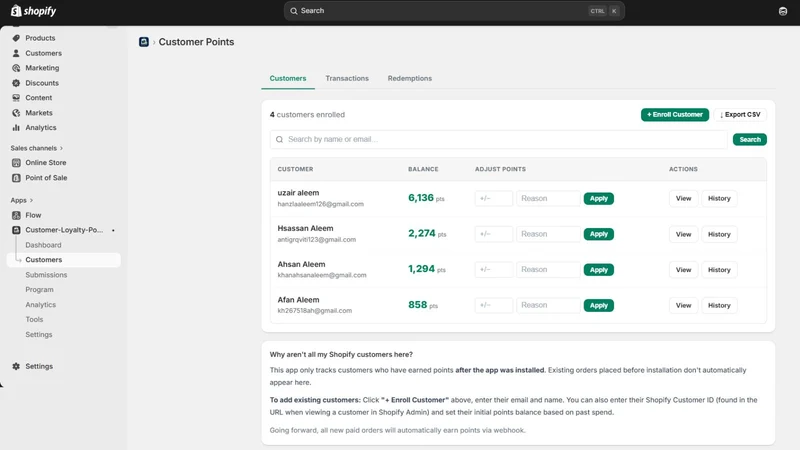Click the Enroll Customer button
The width and height of the screenshot is (800, 450).
(x=674, y=114)
